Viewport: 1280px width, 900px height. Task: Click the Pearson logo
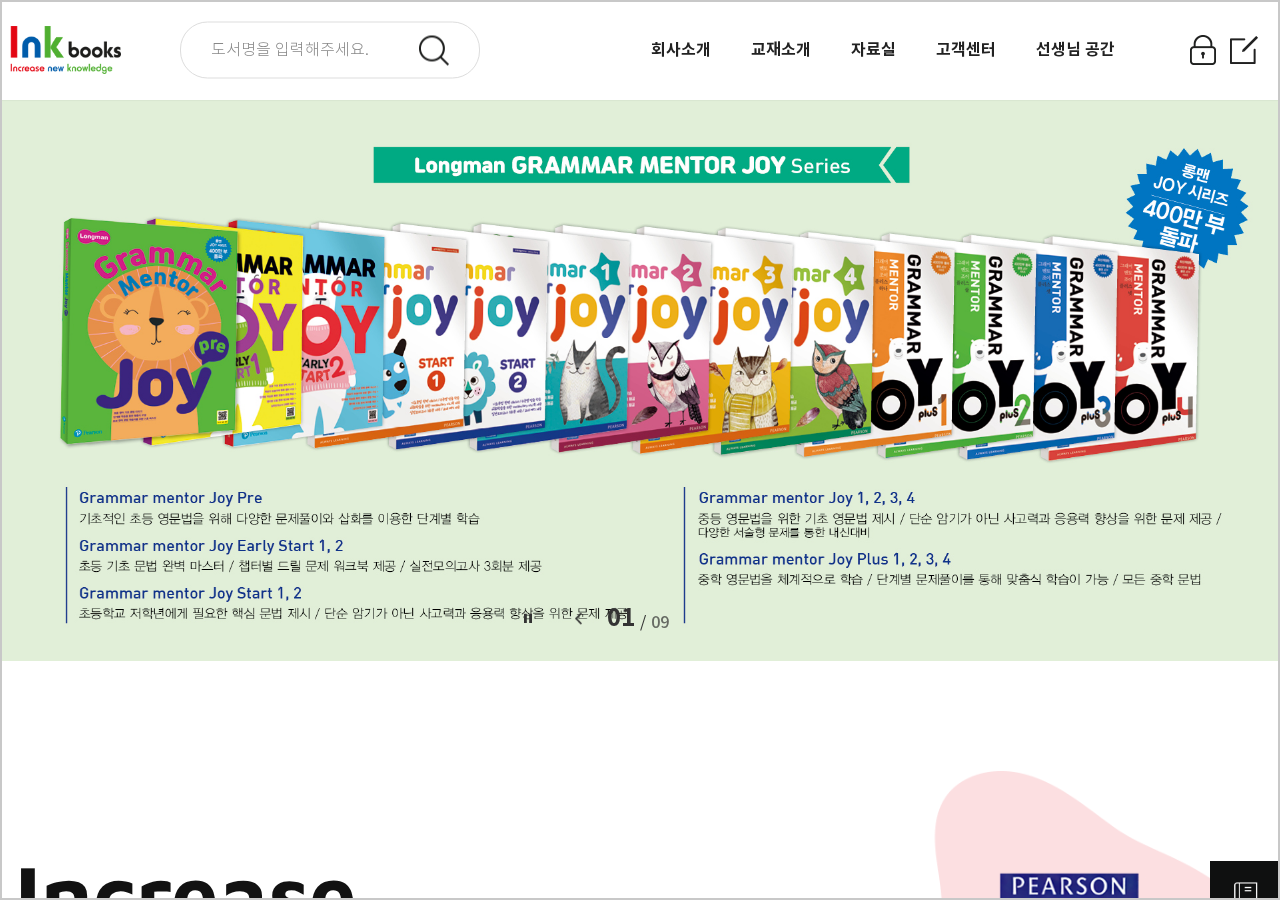coord(1069,886)
